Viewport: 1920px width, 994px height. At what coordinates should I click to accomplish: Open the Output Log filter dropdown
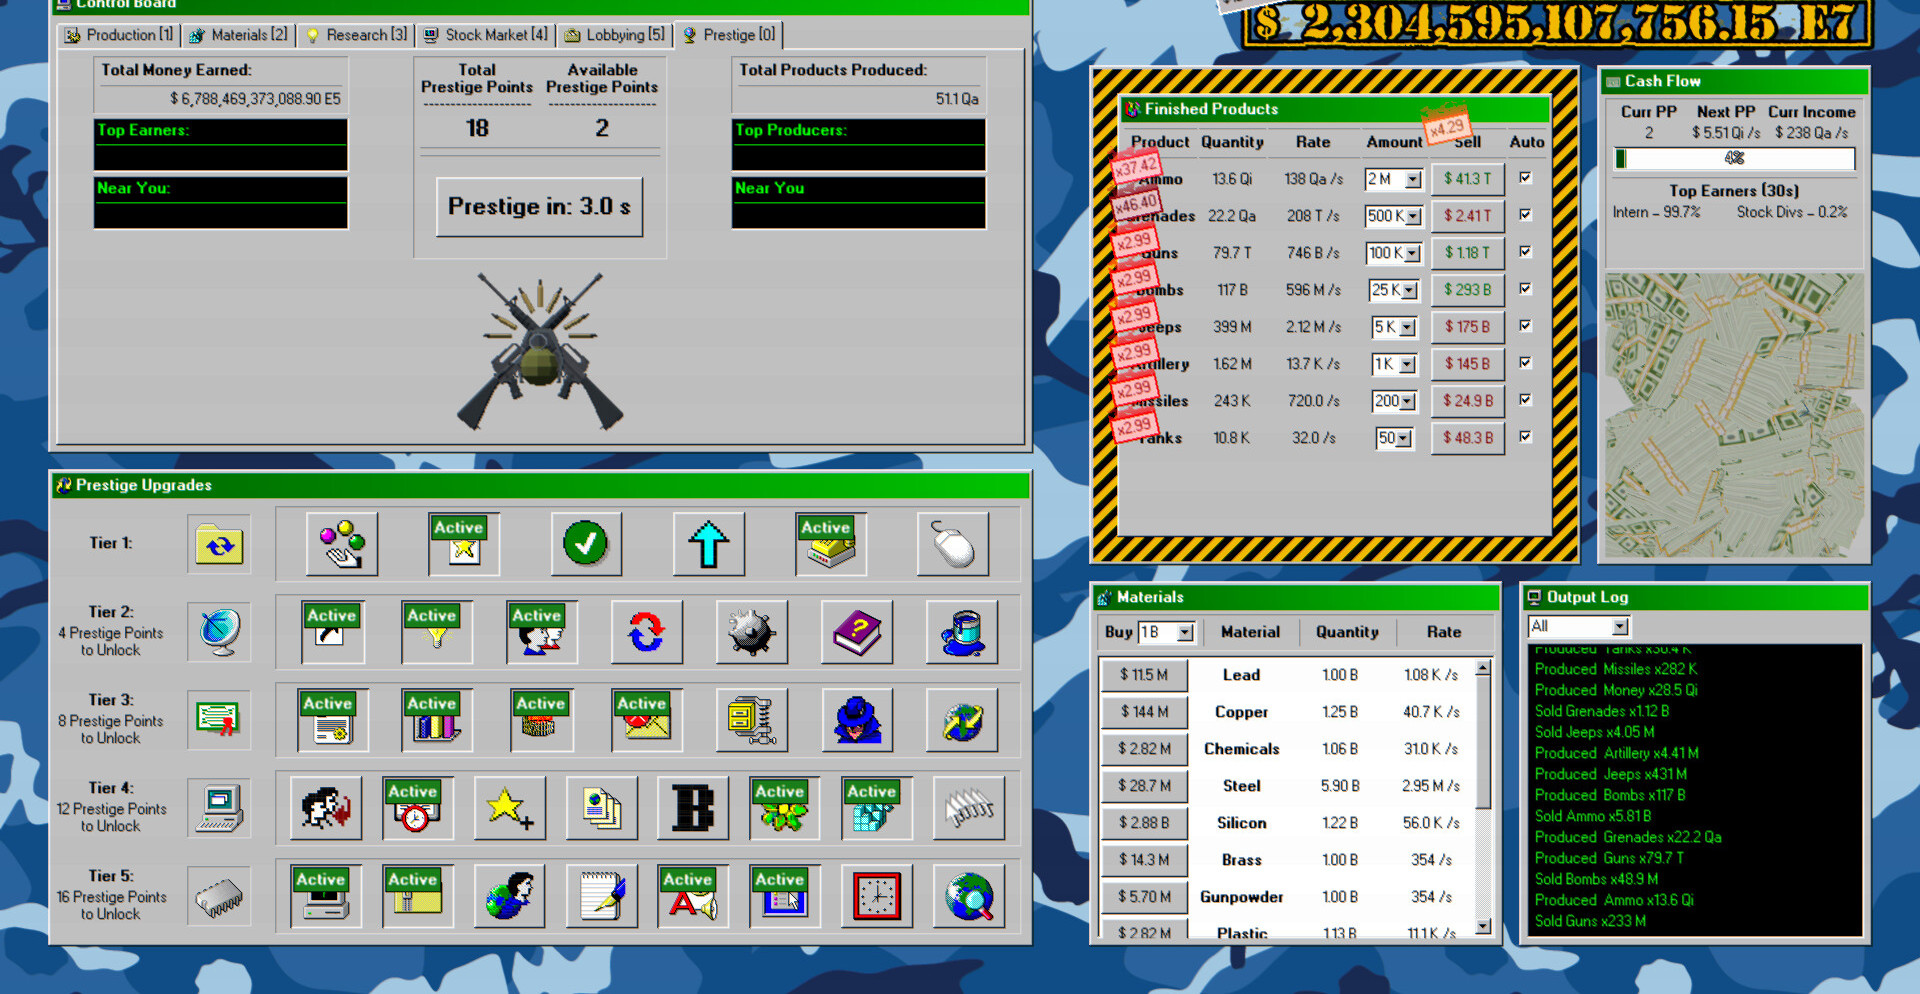click(x=1619, y=627)
